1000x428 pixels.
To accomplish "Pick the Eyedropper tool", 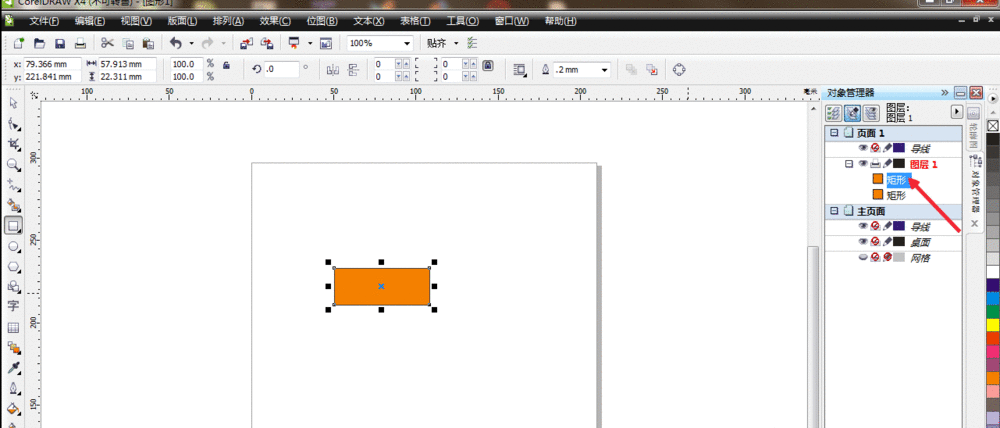I will (14, 368).
